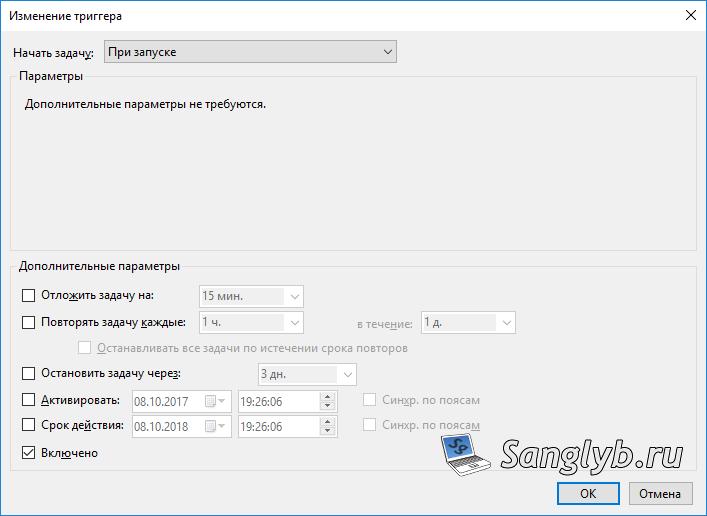Click the 'в течение:' label
This screenshot has width=707, height=516.
pyautogui.click(x=385, y=324)
